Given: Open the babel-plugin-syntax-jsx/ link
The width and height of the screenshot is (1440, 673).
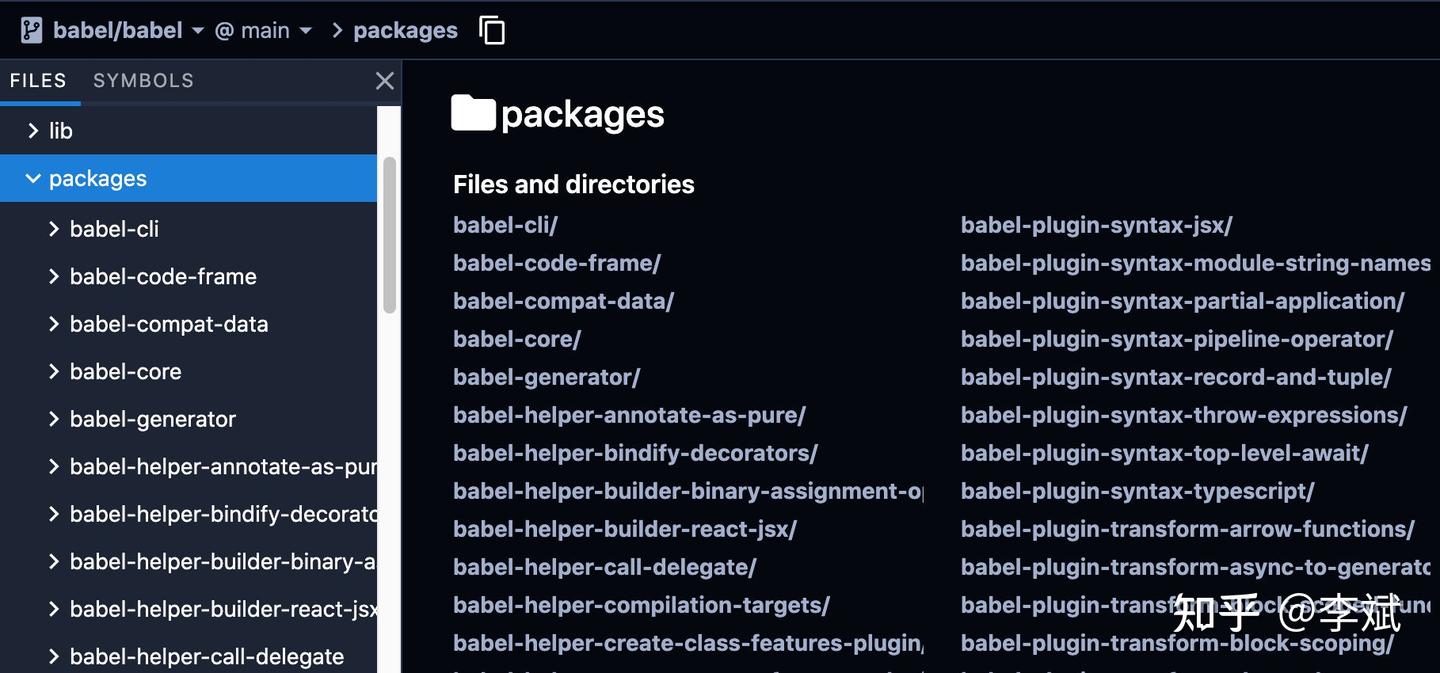Looking at the screenshot, I should tap(1096, 225).
